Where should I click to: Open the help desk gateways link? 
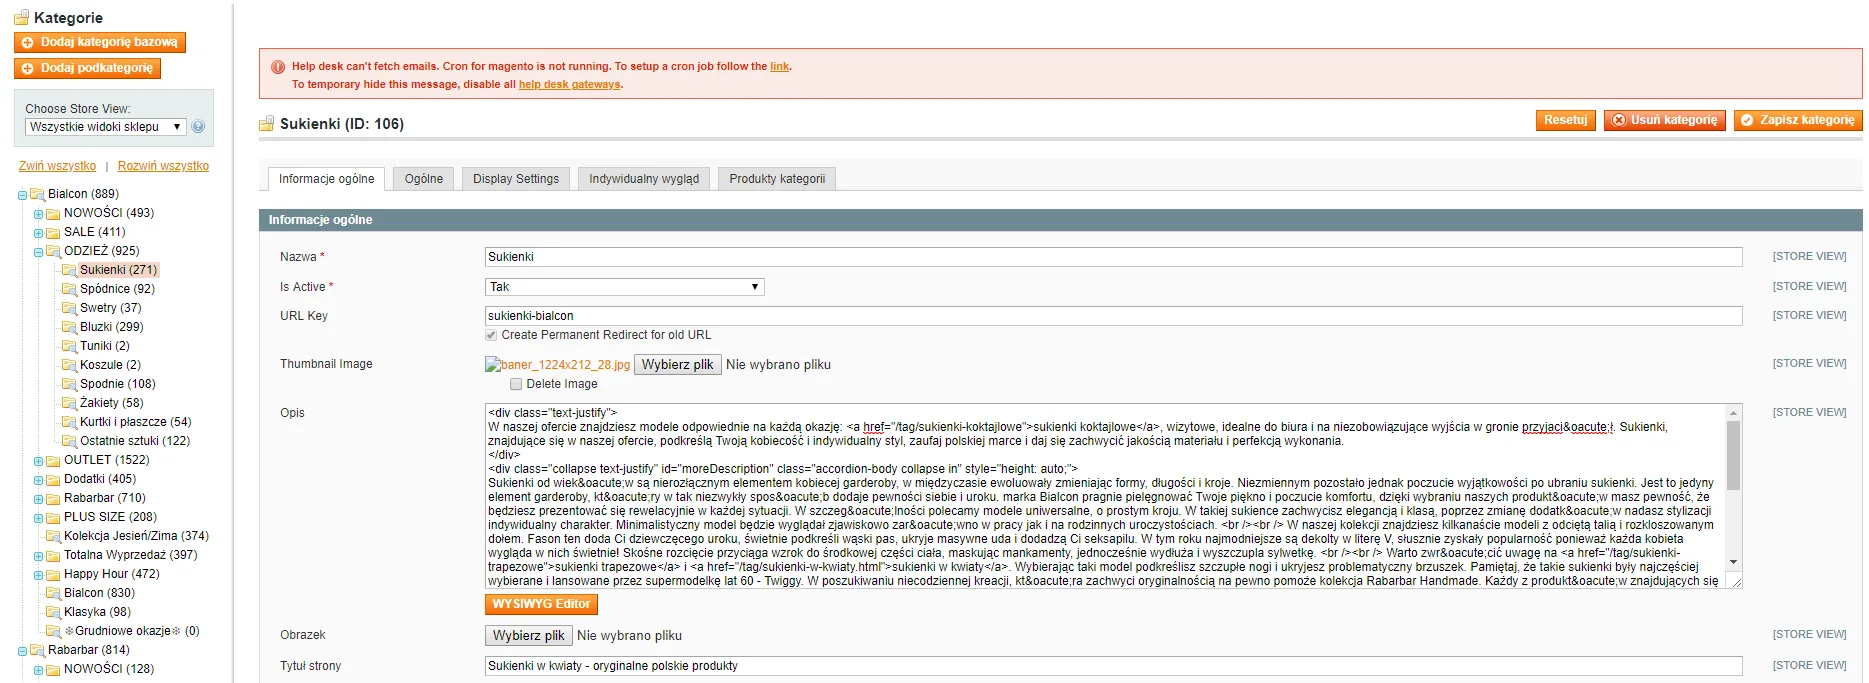[570, 85]
